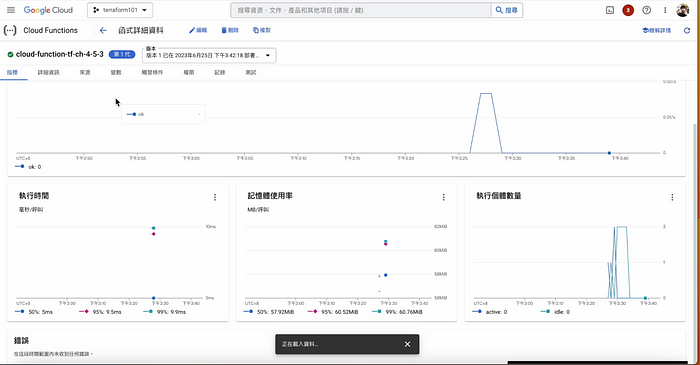Open the user account avatar
The height and width of the screenshot is (365, 700).
click(683, 10)
